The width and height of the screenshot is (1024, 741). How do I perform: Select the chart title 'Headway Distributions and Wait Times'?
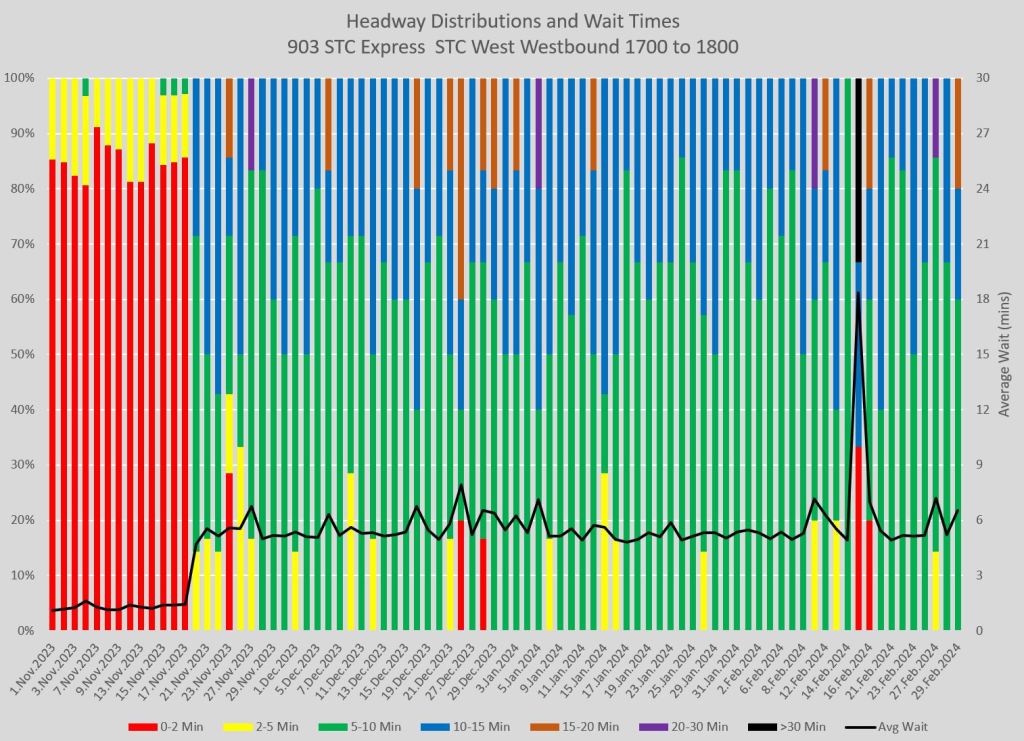click(511, 20)
